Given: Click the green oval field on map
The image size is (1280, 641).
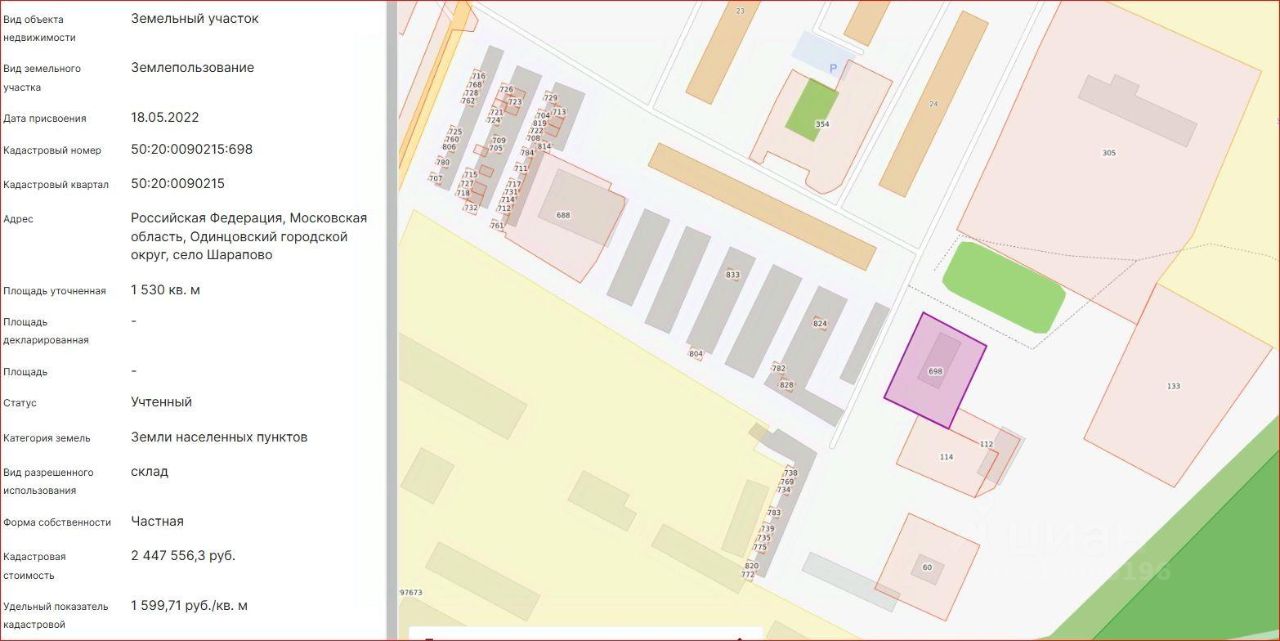Looking at the screenshot, I should point(1003,285).
